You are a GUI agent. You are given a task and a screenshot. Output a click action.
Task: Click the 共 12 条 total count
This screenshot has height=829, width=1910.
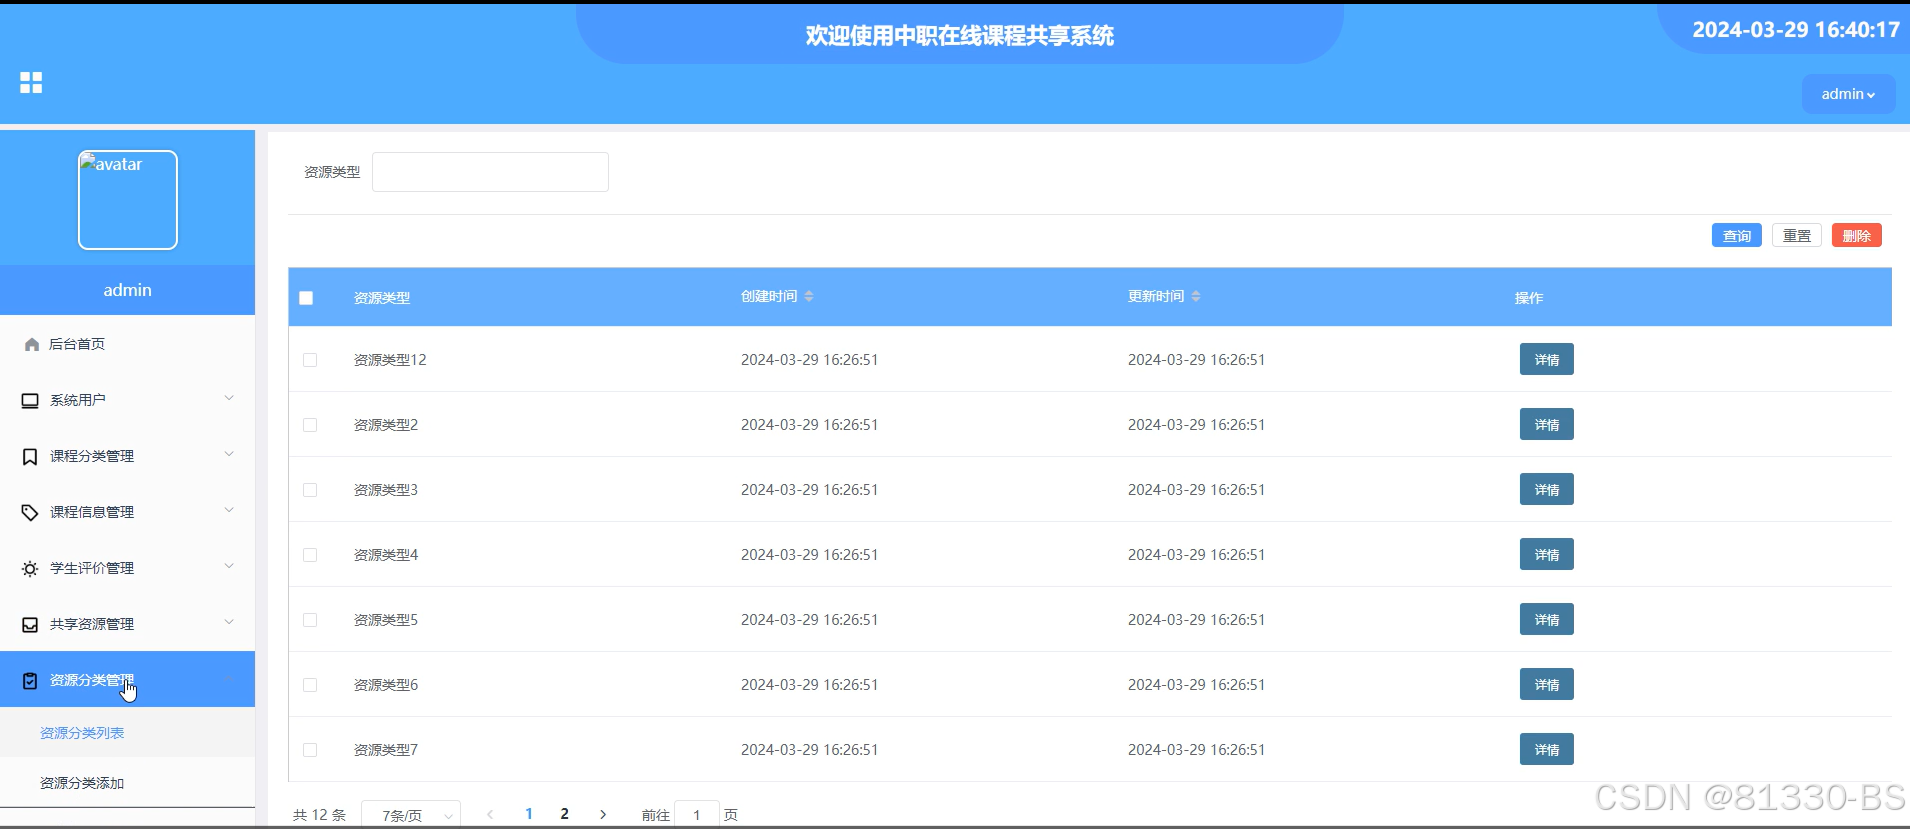(x=319, y=815)
